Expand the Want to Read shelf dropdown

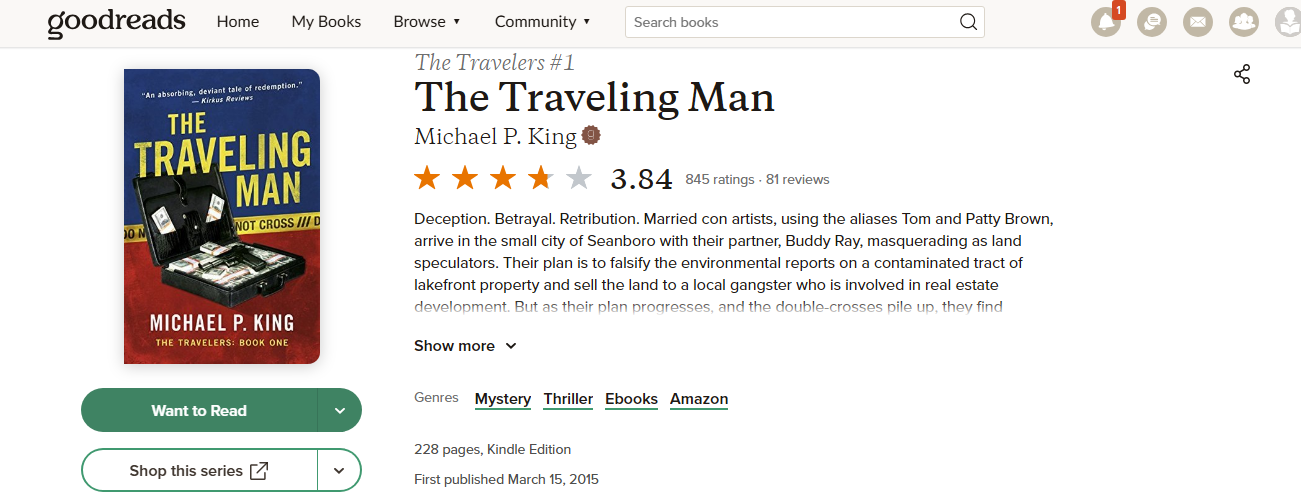tap(340, 410)
